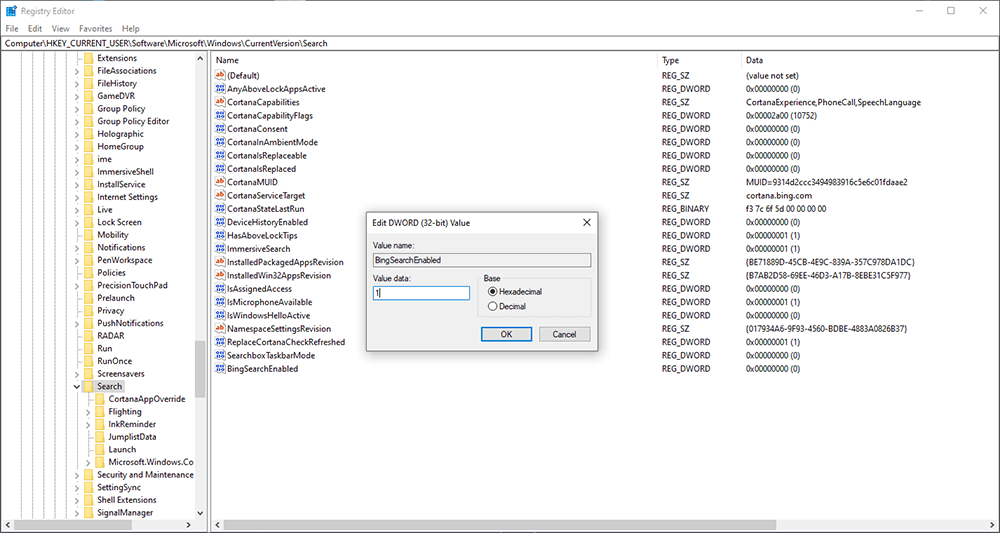Select the Group Policy Editor key

pyautogui.click(x=133, y=121)
